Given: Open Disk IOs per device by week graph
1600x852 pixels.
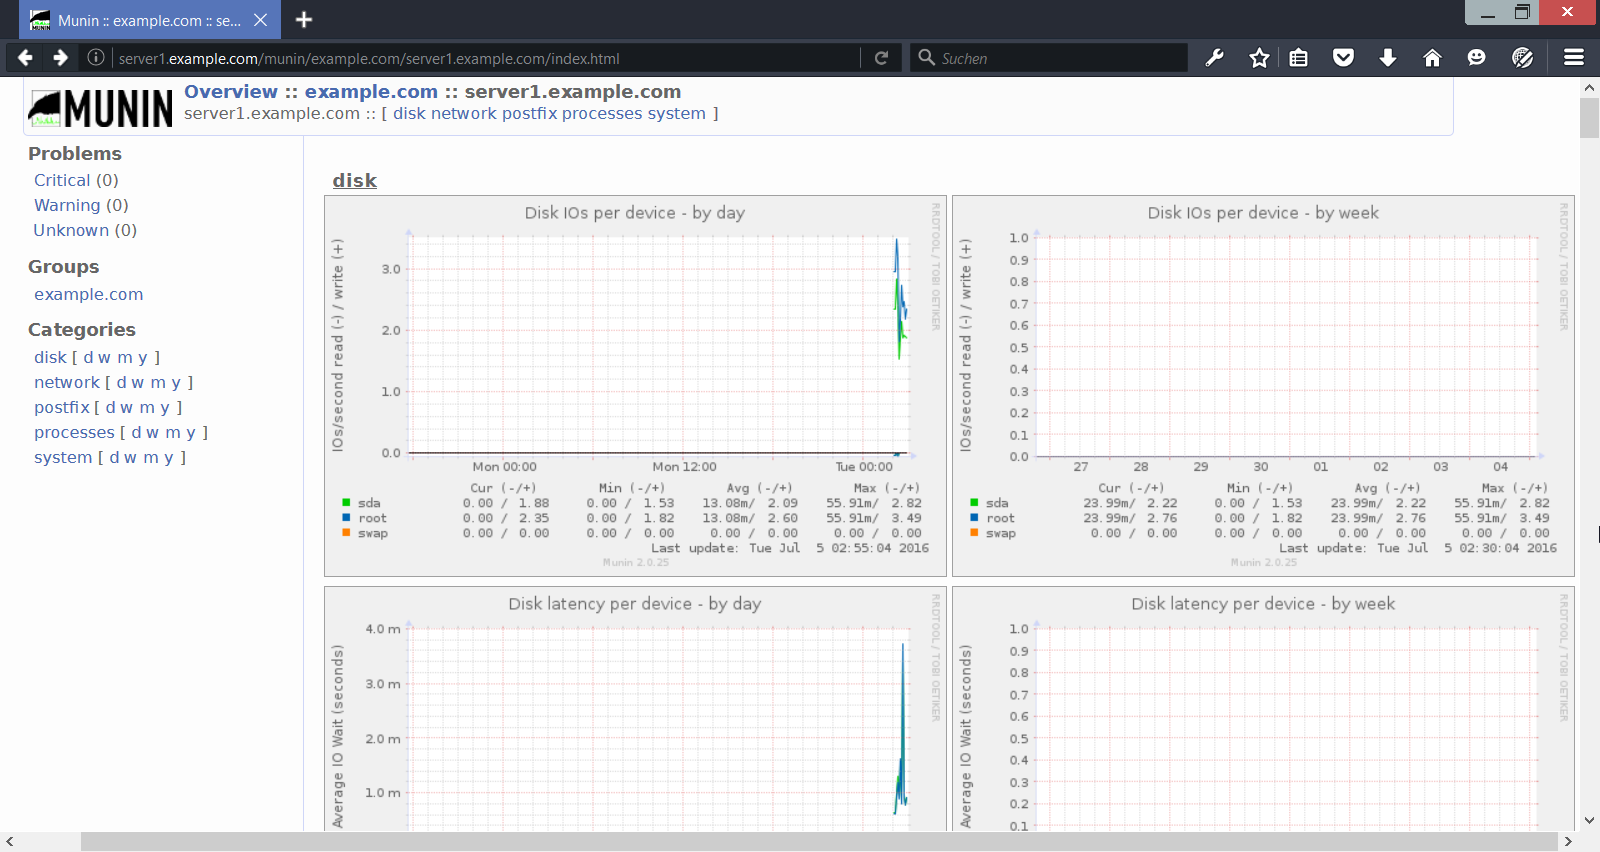Looking at the screenshot, I should (1263, 386).
